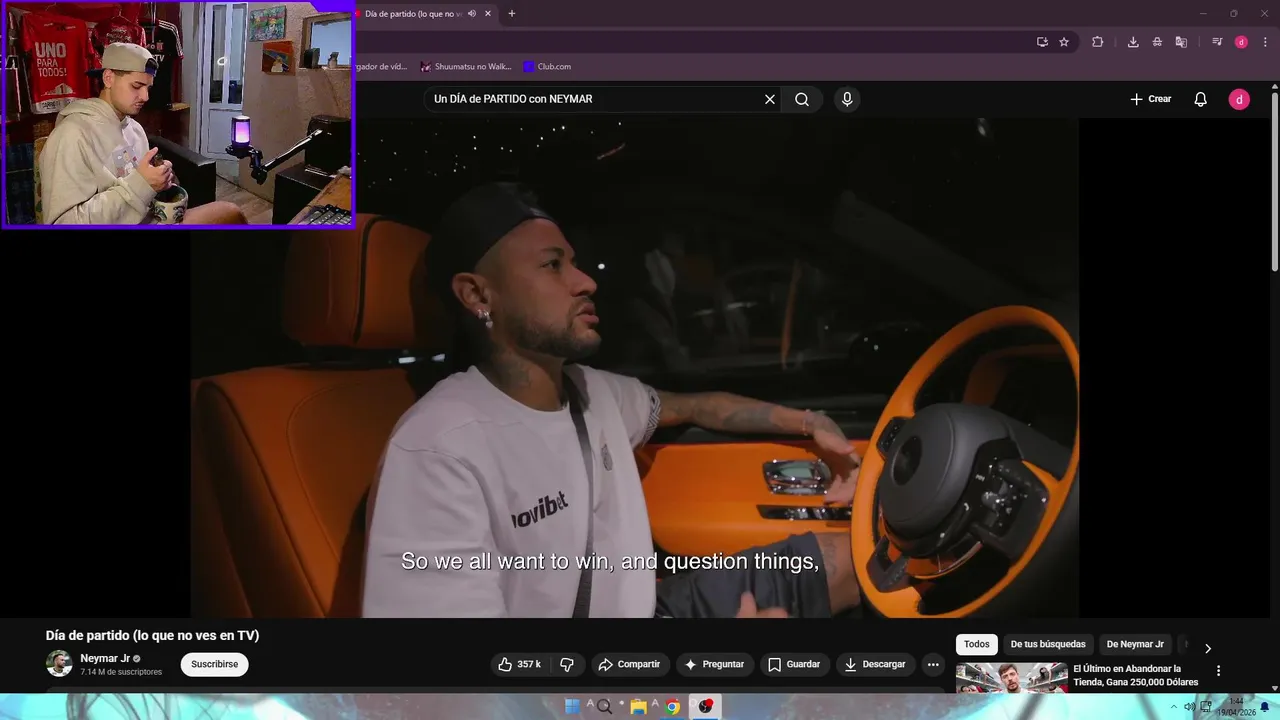This screenshot has height=720, width=1280.
Task: Open more actions menu beside Descargar
Action: click(x=933, y=664)
